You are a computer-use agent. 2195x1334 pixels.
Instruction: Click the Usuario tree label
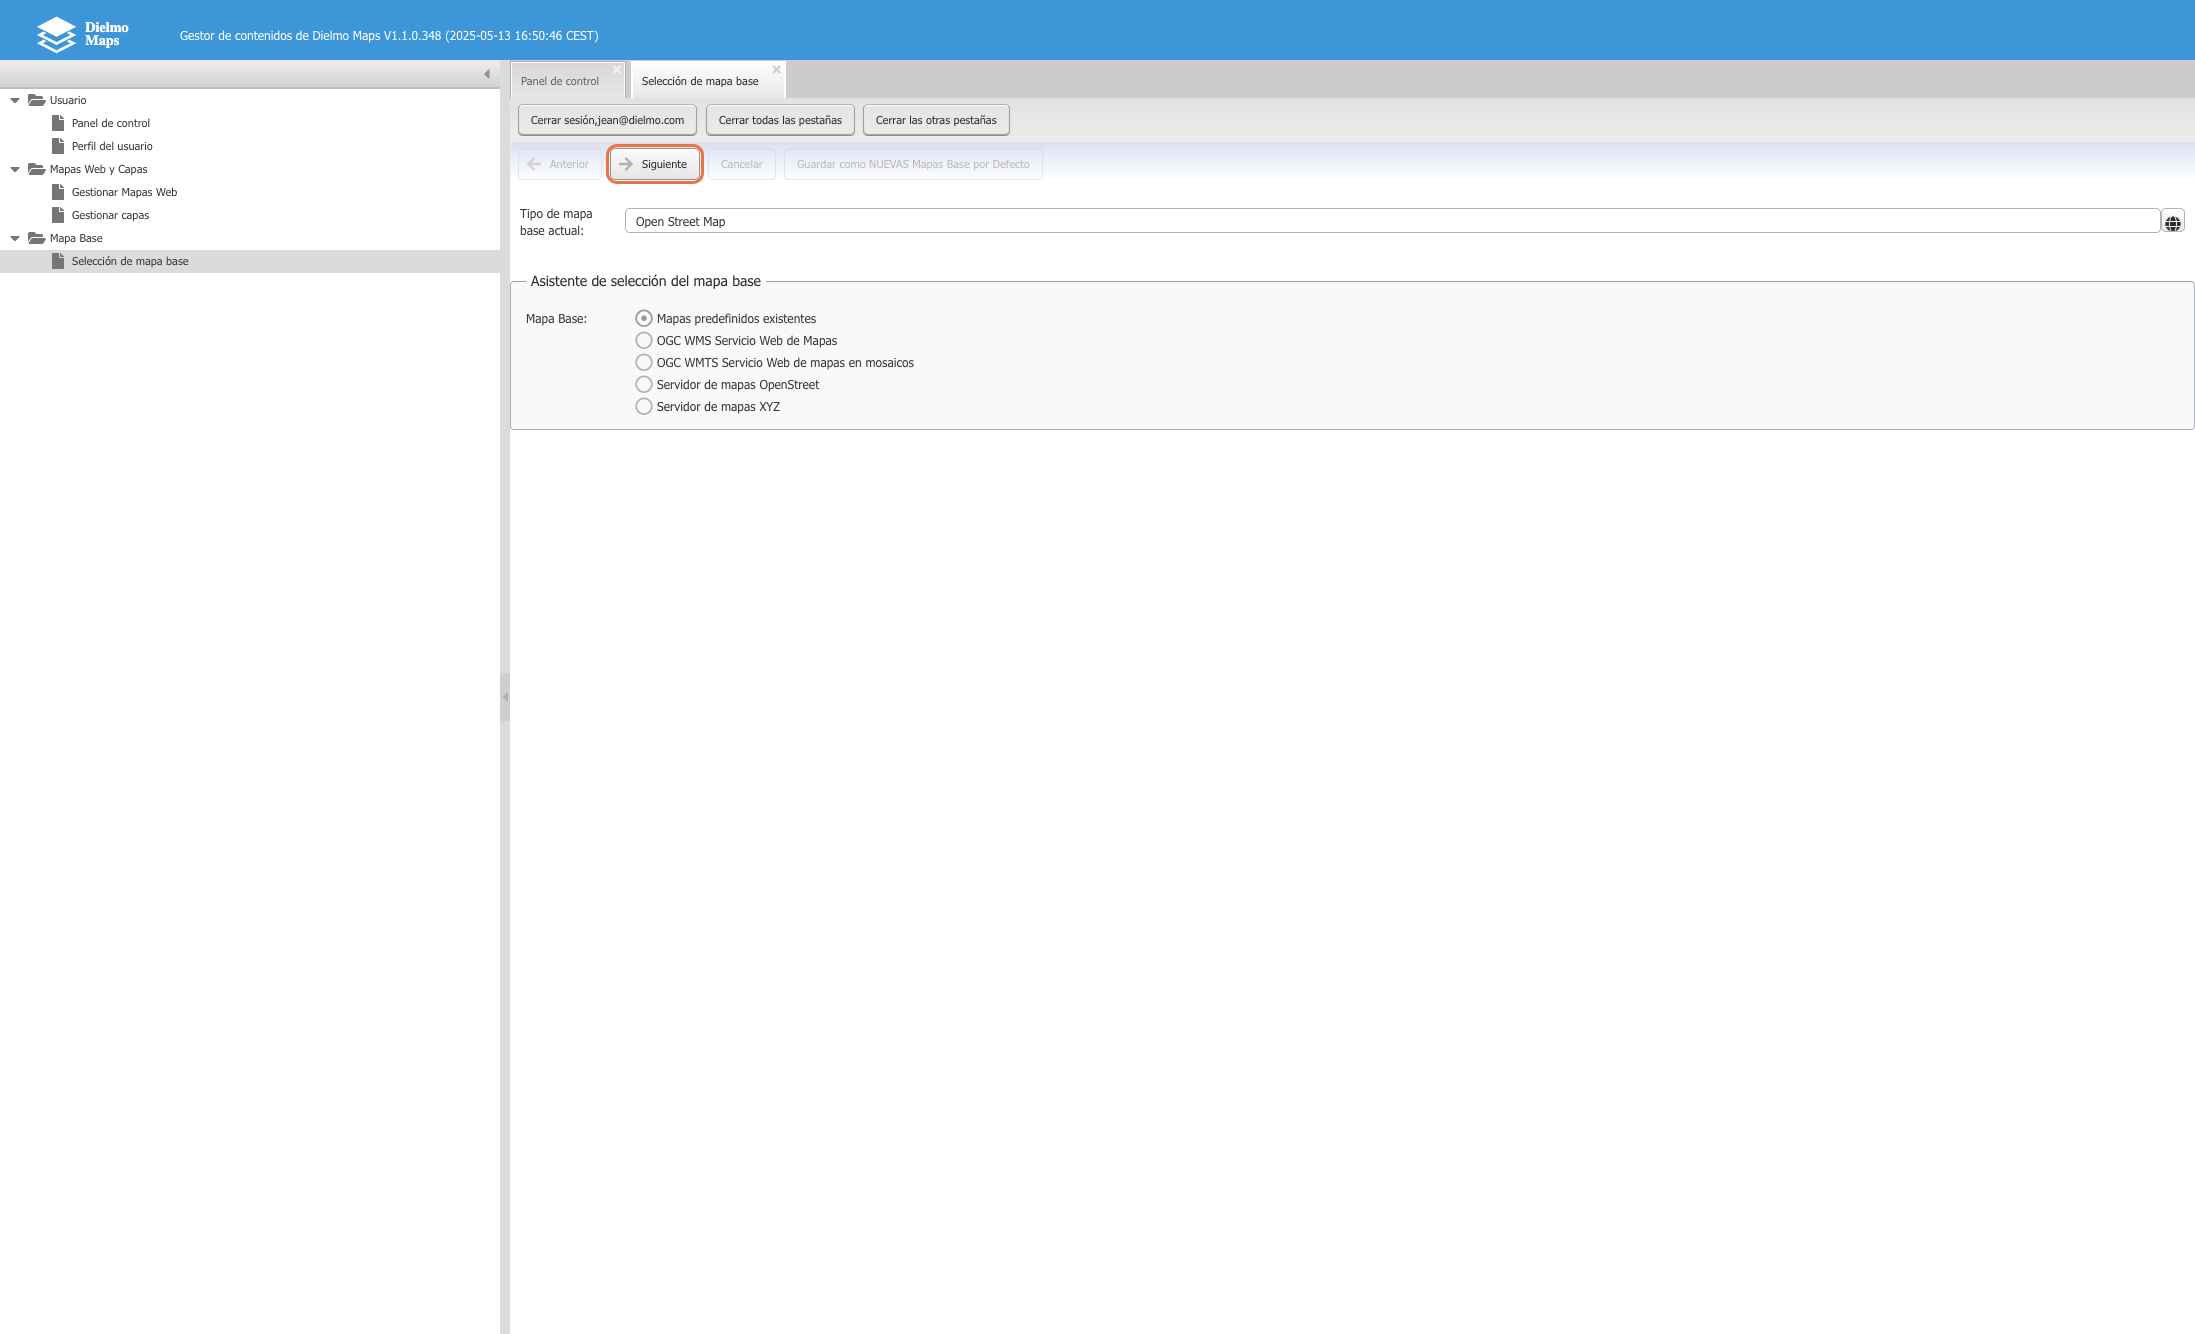coord(68,100)
